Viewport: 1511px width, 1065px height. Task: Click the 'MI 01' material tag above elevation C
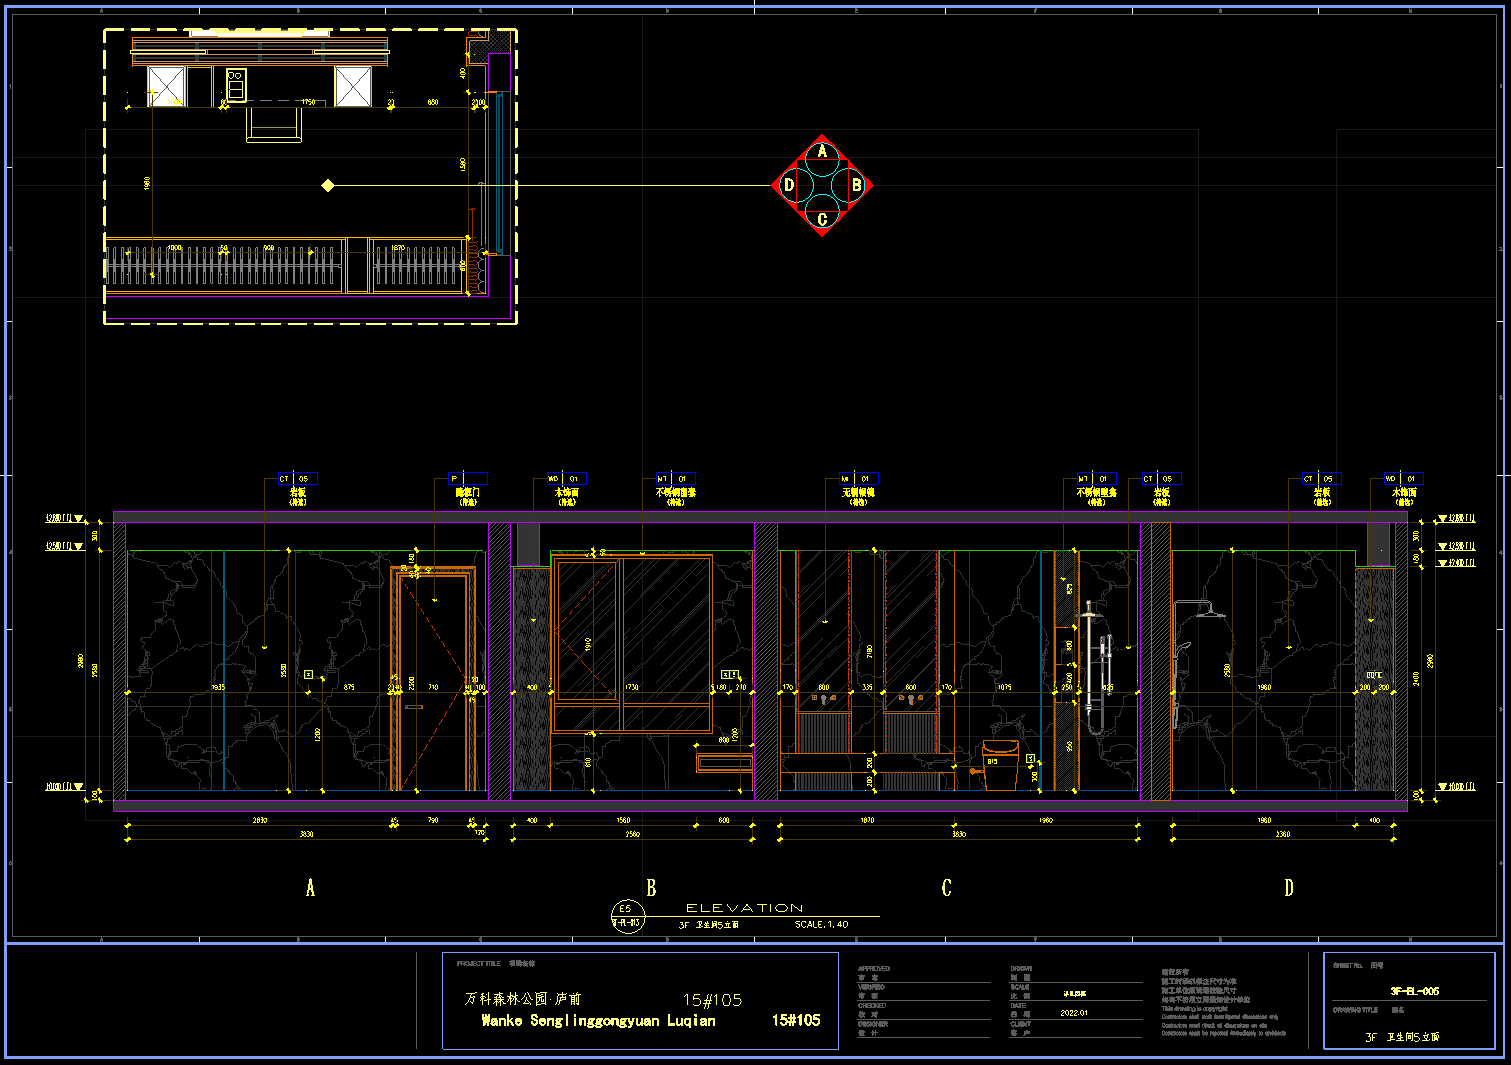click(859, 479)
